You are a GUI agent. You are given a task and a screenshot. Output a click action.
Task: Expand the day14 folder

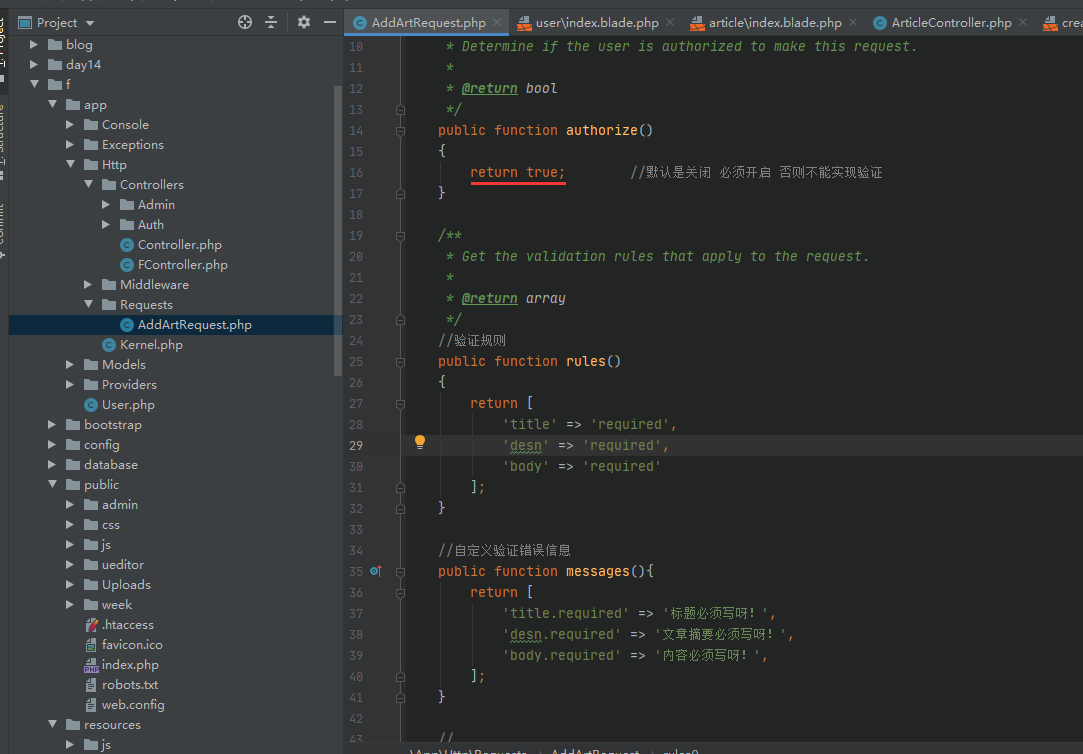[x=34, y=64]
